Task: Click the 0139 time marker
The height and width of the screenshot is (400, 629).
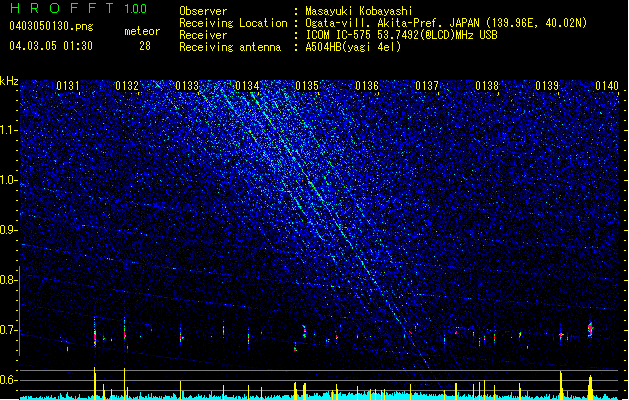Action: pos(547,86)
